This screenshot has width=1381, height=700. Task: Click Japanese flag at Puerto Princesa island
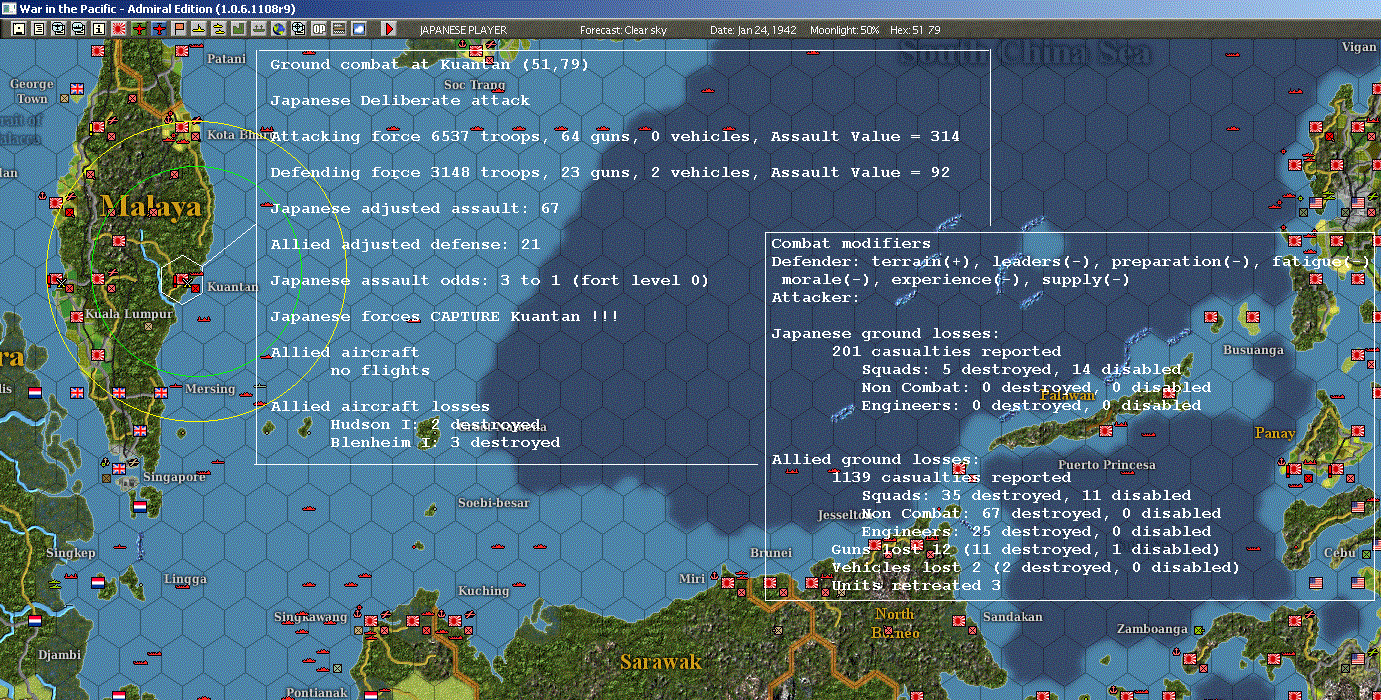(x=1105, y=430)
